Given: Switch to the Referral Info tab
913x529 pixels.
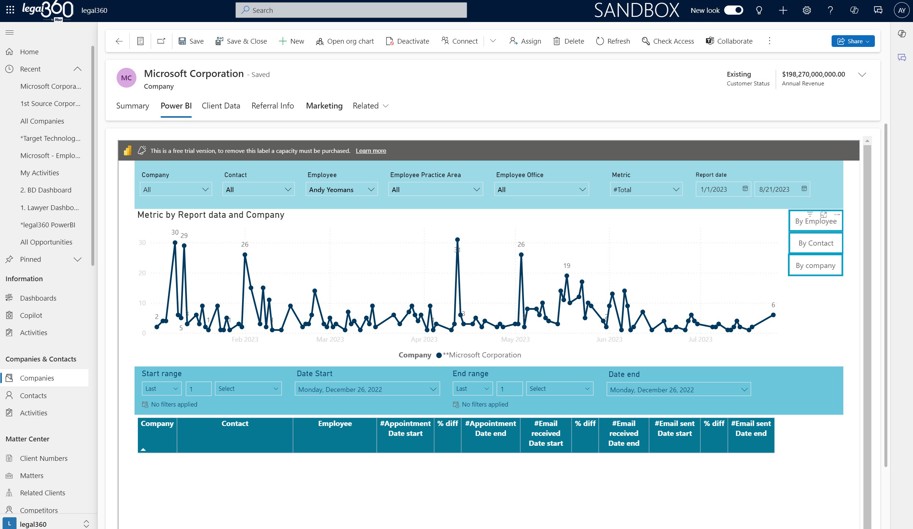Looking at the screenshot, I should (x=273, y=106).
